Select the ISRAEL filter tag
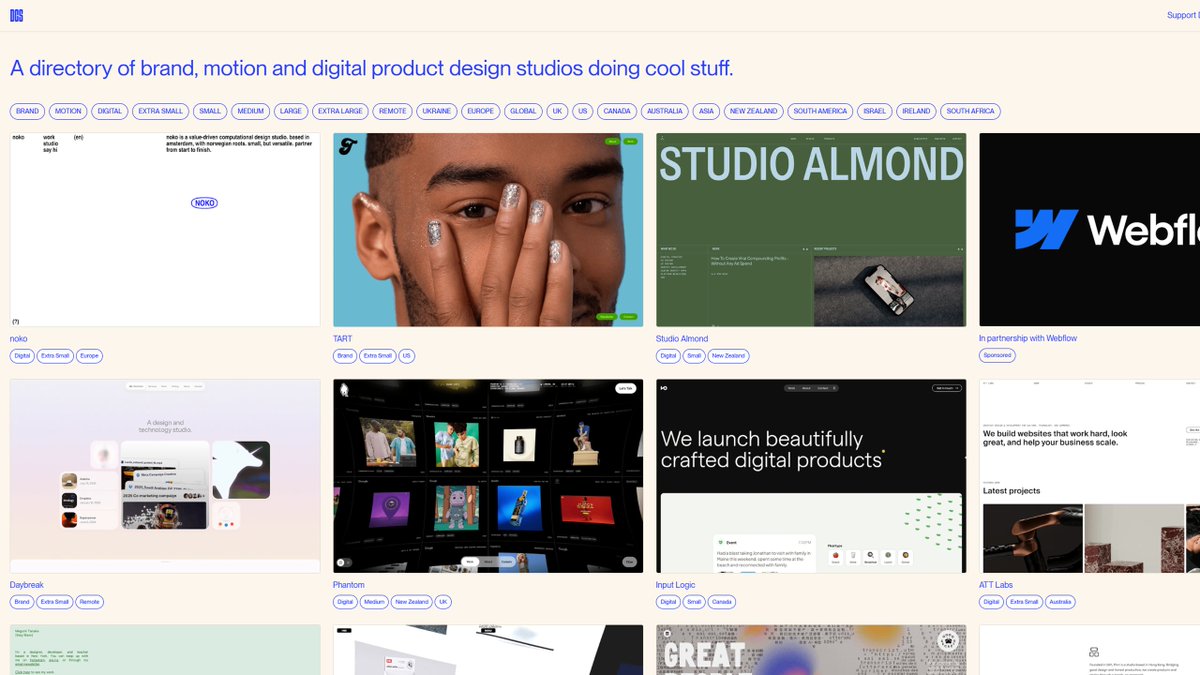Image resolution: width=1200 pixels, height=675 pixels. tap(875, 111)
